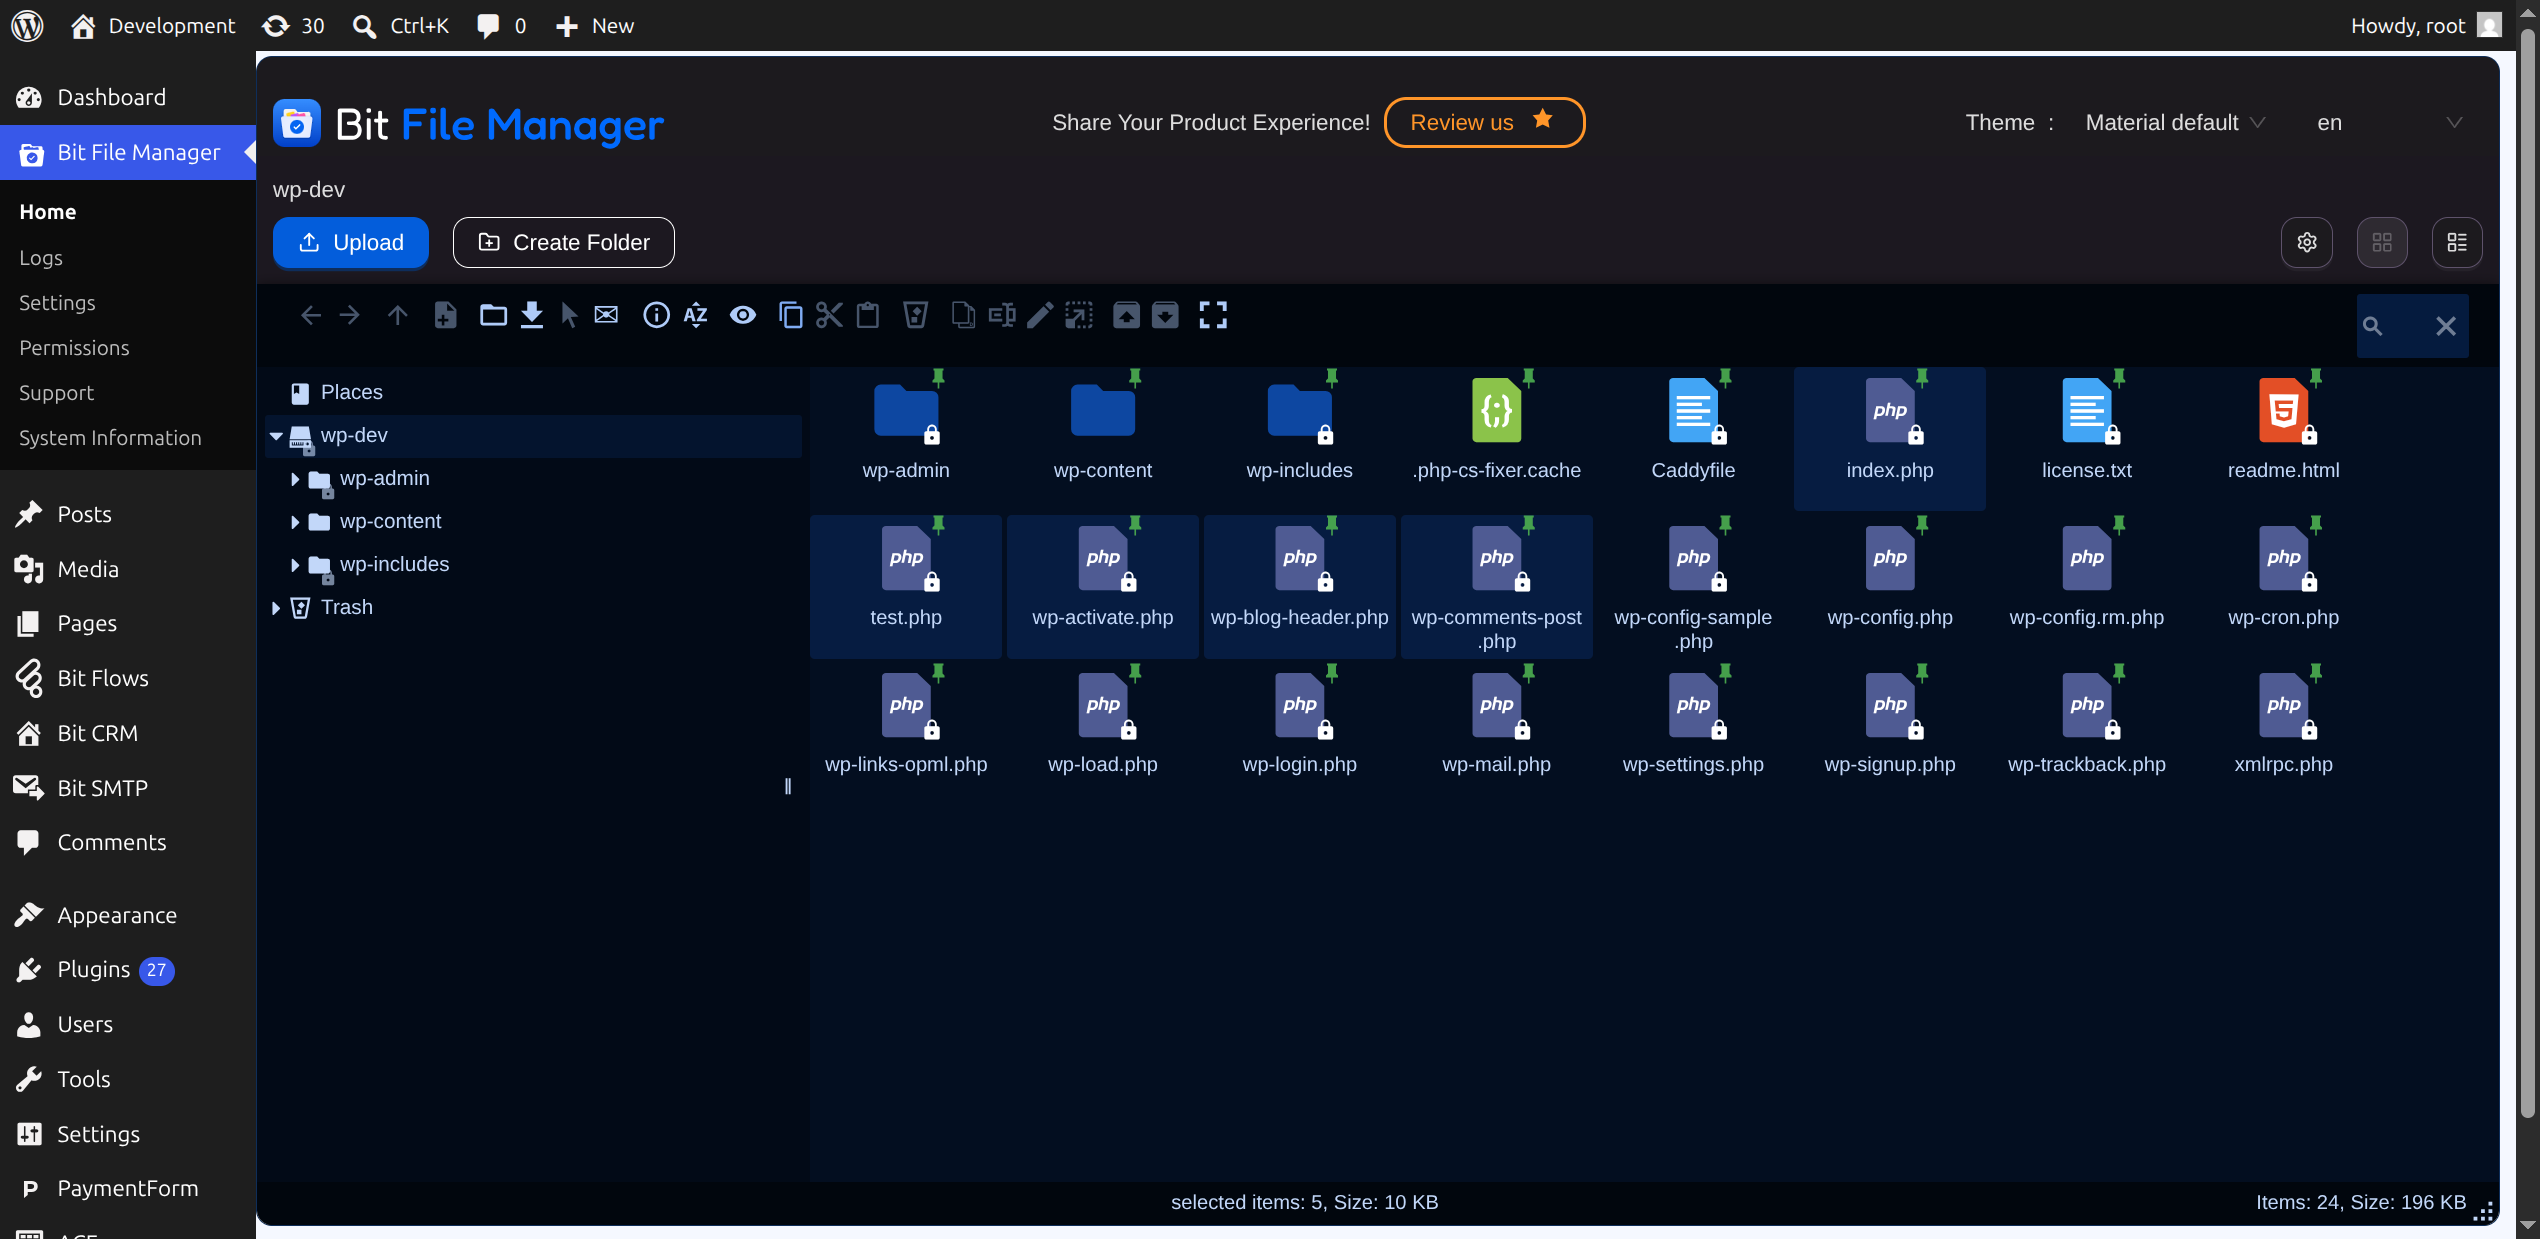The image size is (2540, 1239).
Task: Click the pencil edit toolbar icon
Action: tap(1040, 316)
